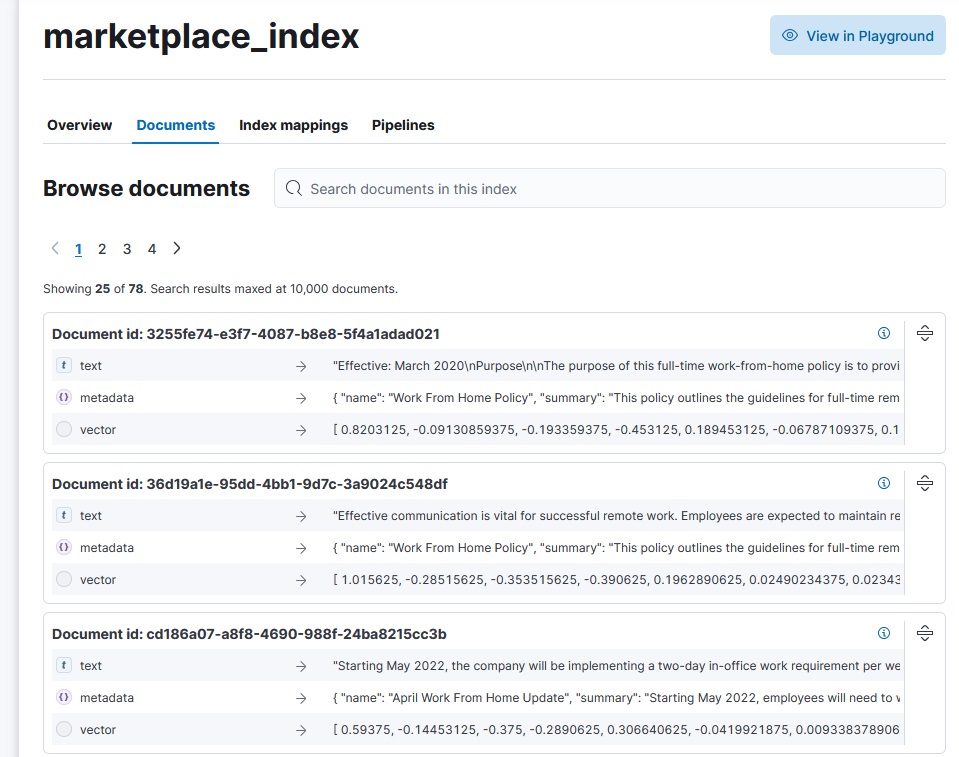Image resolution: width=959 pixels, height=757 pixels.
Task: Click the search magnifier icon in the search bar
Action: click(x=293, y=188)
